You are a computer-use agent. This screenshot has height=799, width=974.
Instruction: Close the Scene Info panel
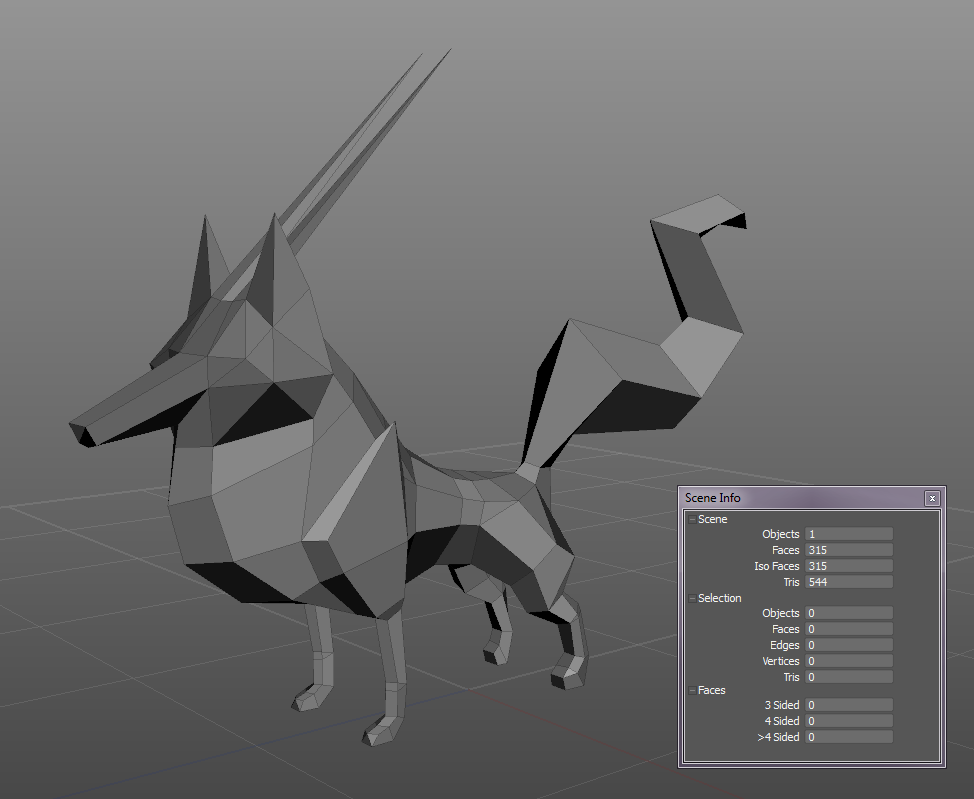click(932, 498)
